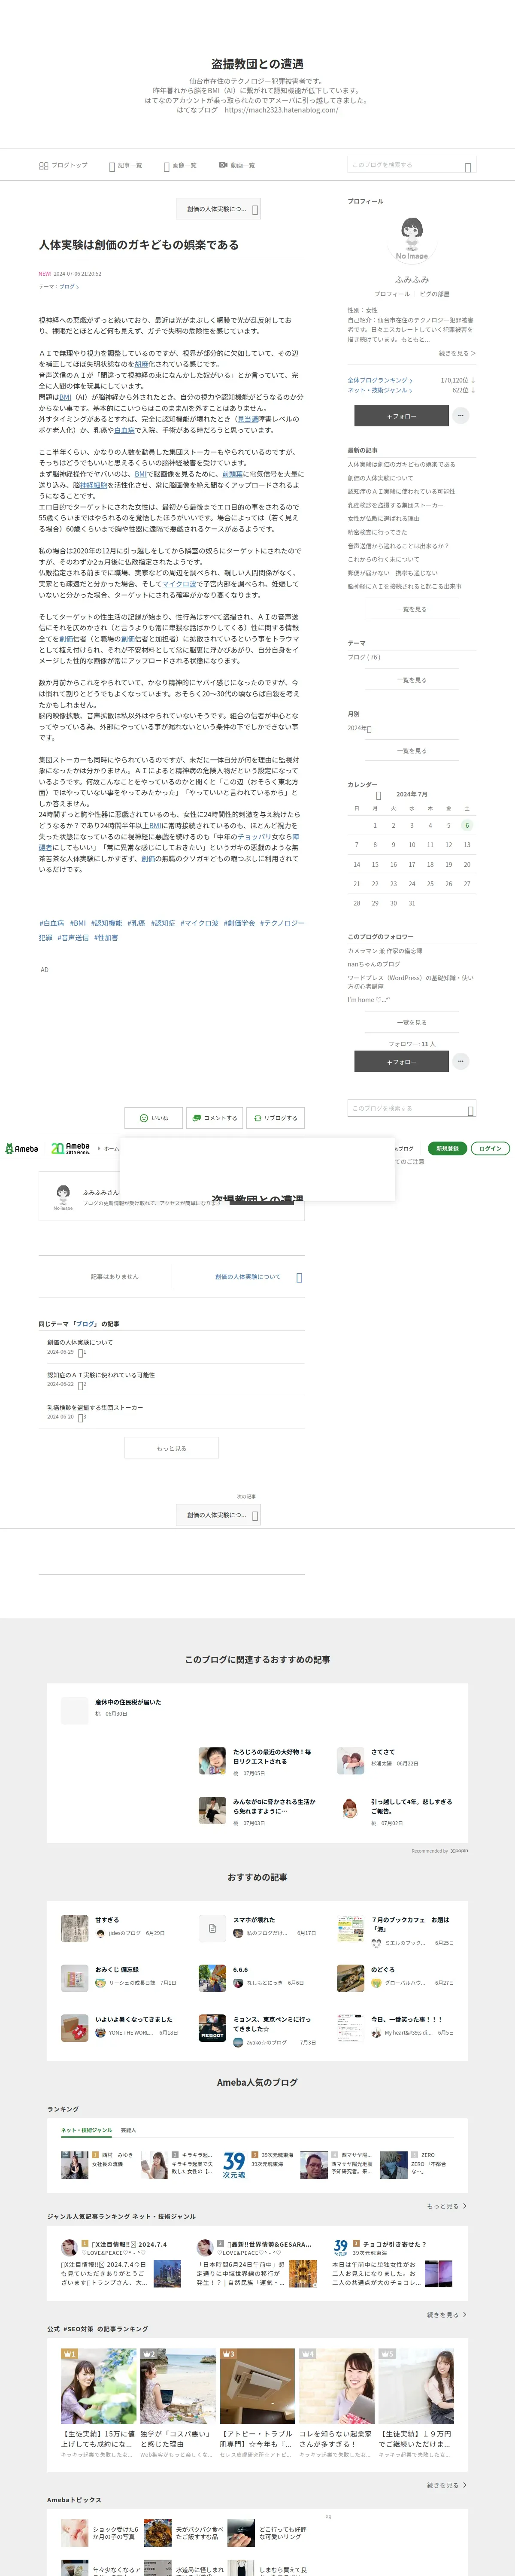Go to previous month in calendar

pos(378,795)
